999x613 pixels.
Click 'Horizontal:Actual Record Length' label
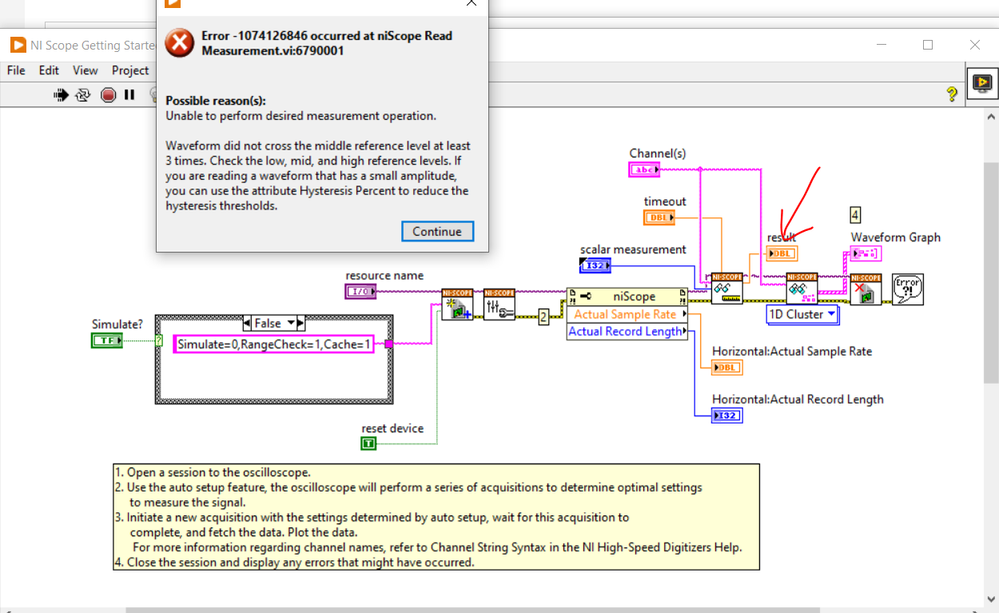(798, 399)
